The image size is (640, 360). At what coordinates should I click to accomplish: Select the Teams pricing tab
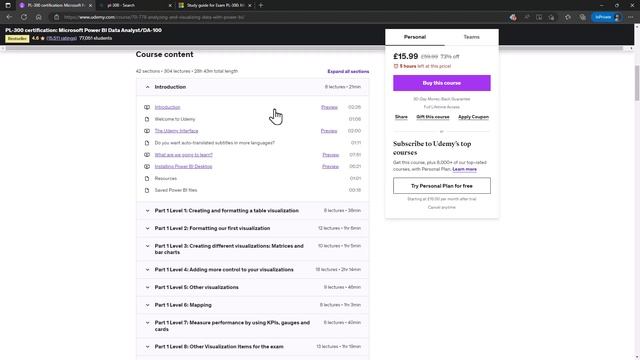pyautogui.click(x=471, y=37)
